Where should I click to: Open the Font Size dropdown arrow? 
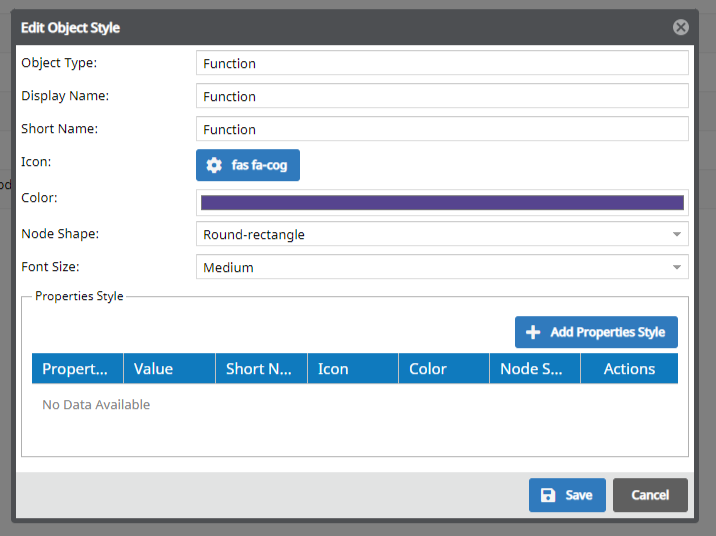pyautogui.click(x=677, y=267)
